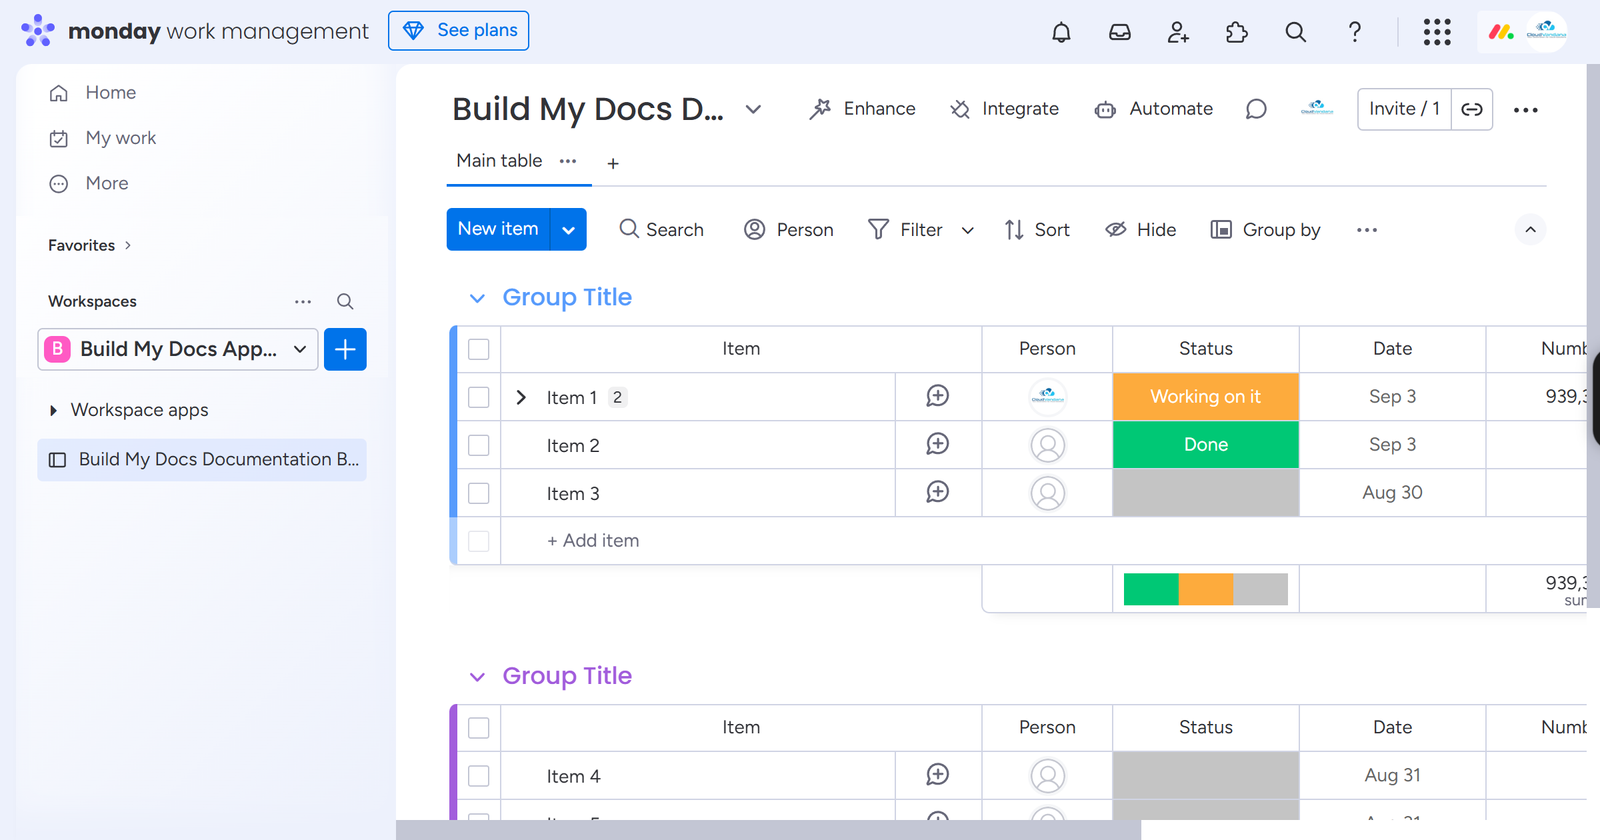Collapse the first Group Title chevron
This screenshot has width=1600, height=840.
click(x=477, y=298)
